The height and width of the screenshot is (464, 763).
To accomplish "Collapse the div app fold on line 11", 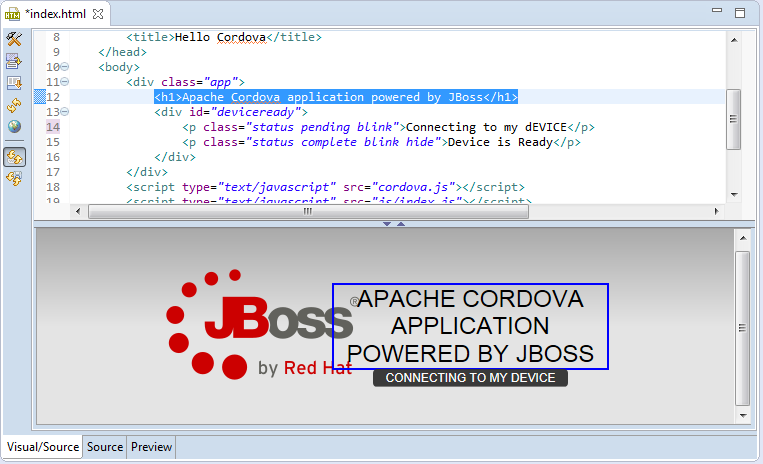I will coord(65,82).
